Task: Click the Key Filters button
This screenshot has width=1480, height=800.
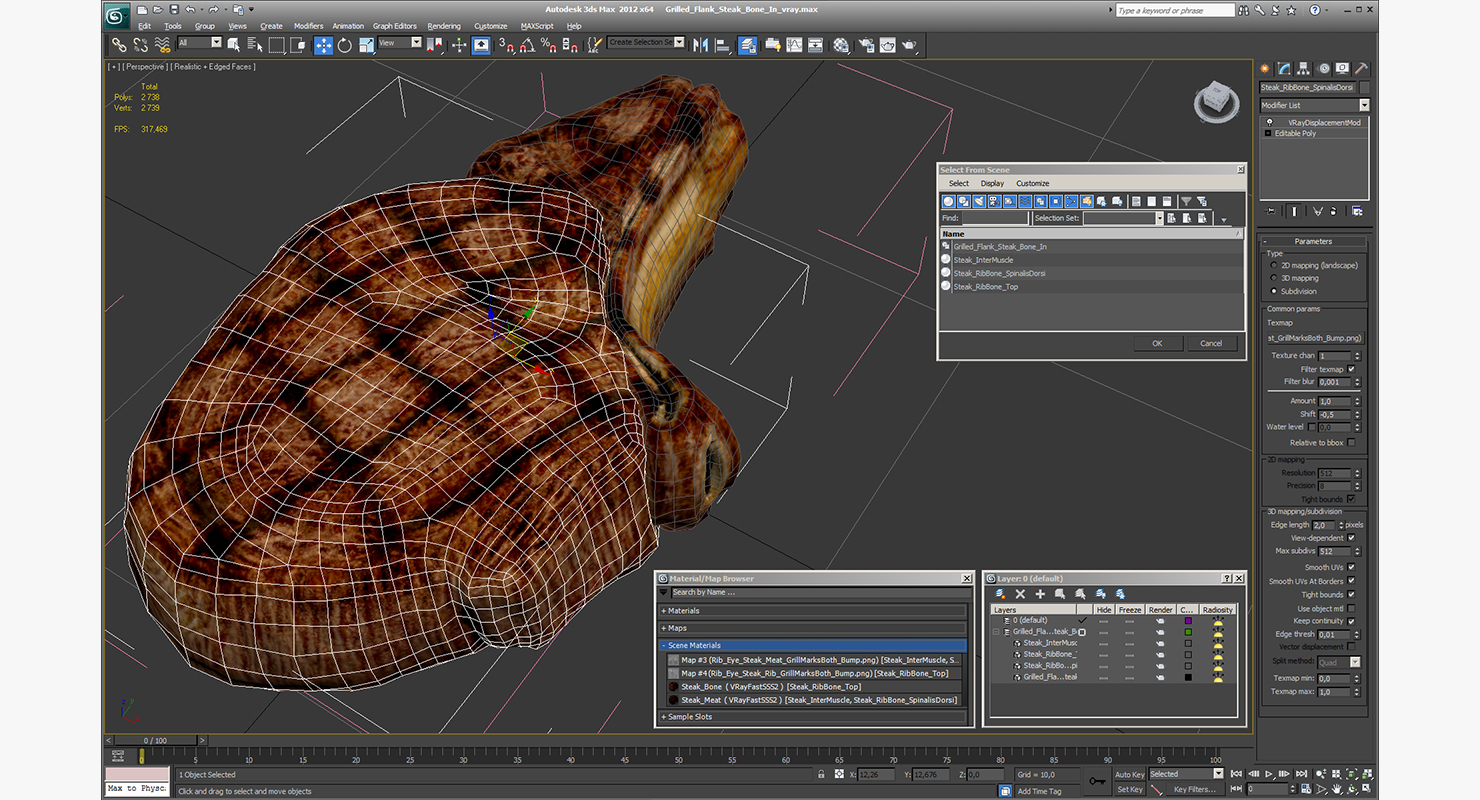Action: [x=1194, y=789]
